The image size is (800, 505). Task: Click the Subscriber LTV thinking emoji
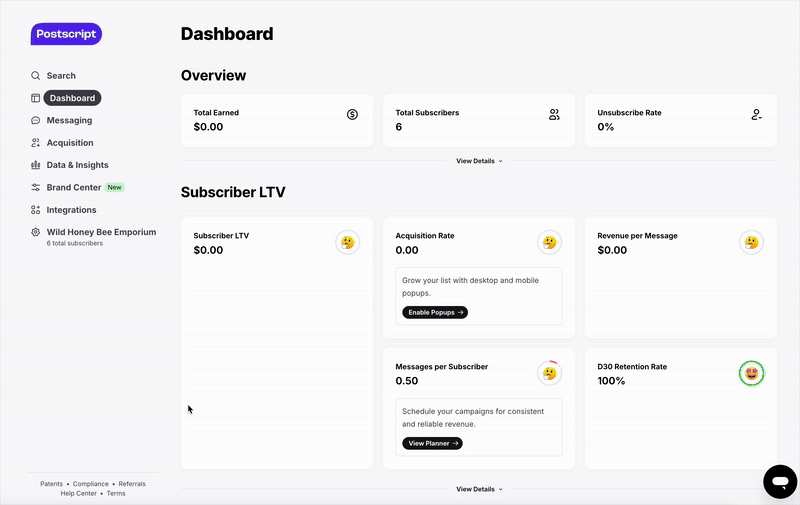347,242
